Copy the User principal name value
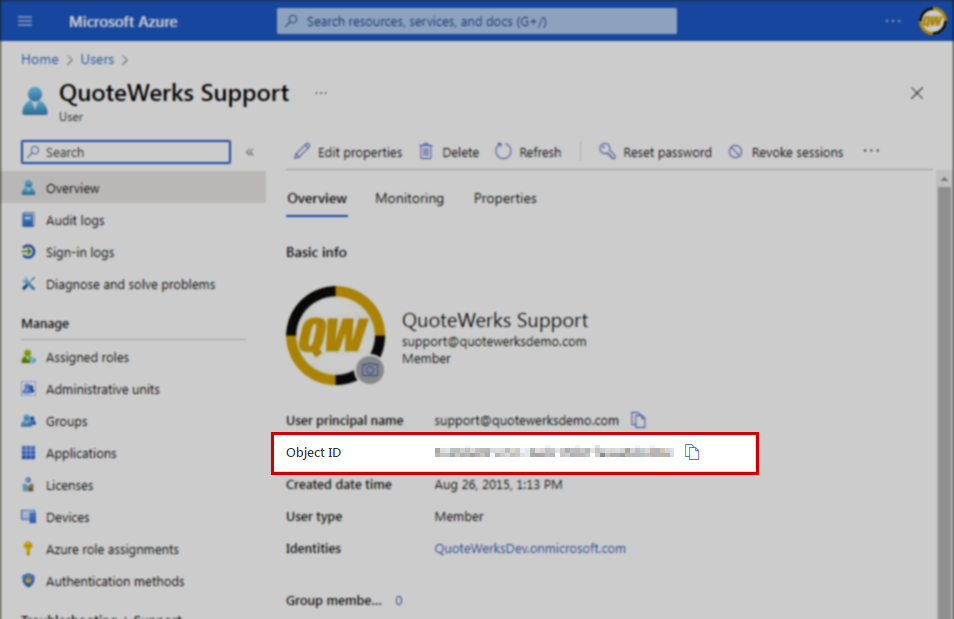 639,420
